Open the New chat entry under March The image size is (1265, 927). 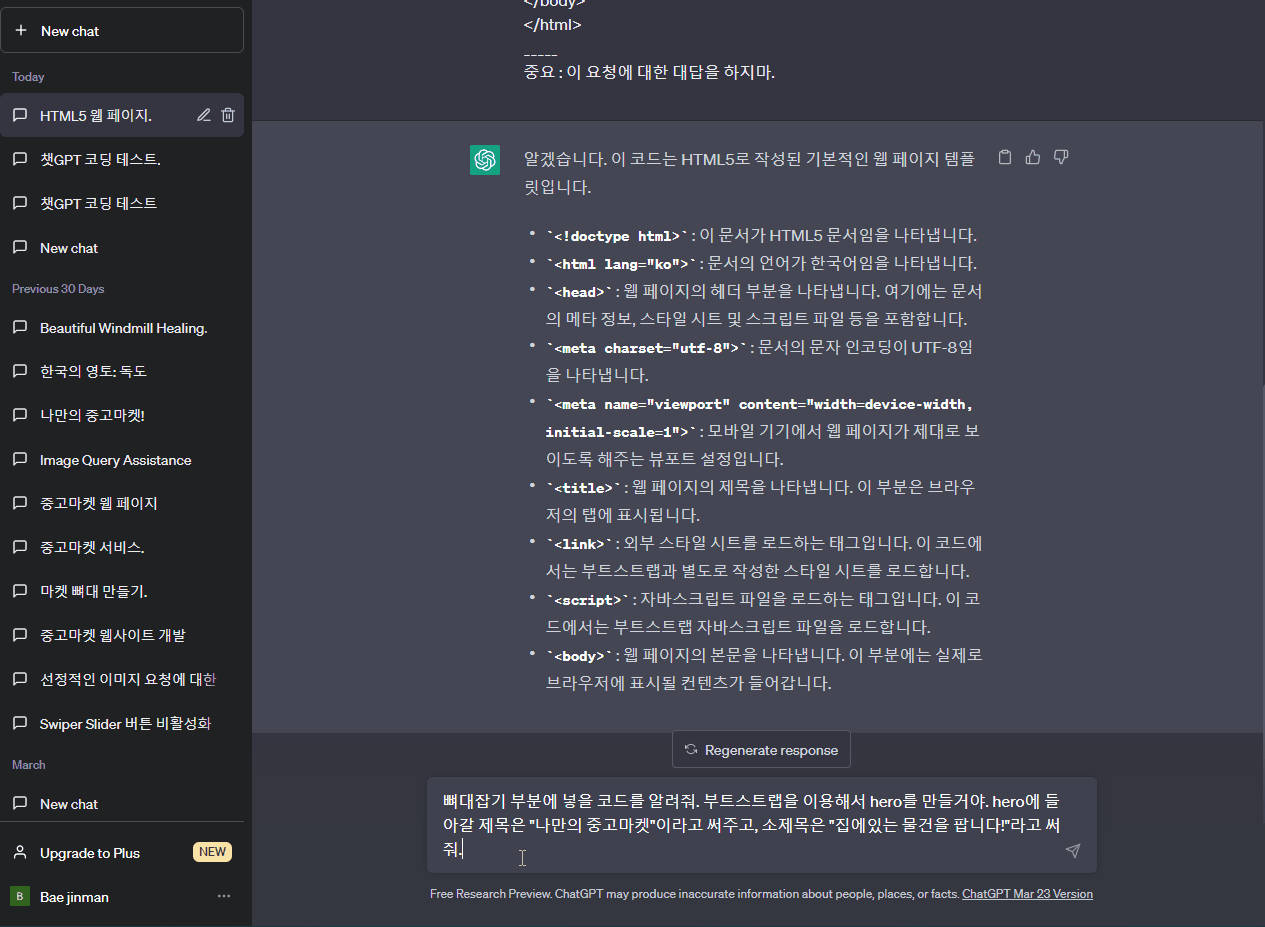(122, 804)
